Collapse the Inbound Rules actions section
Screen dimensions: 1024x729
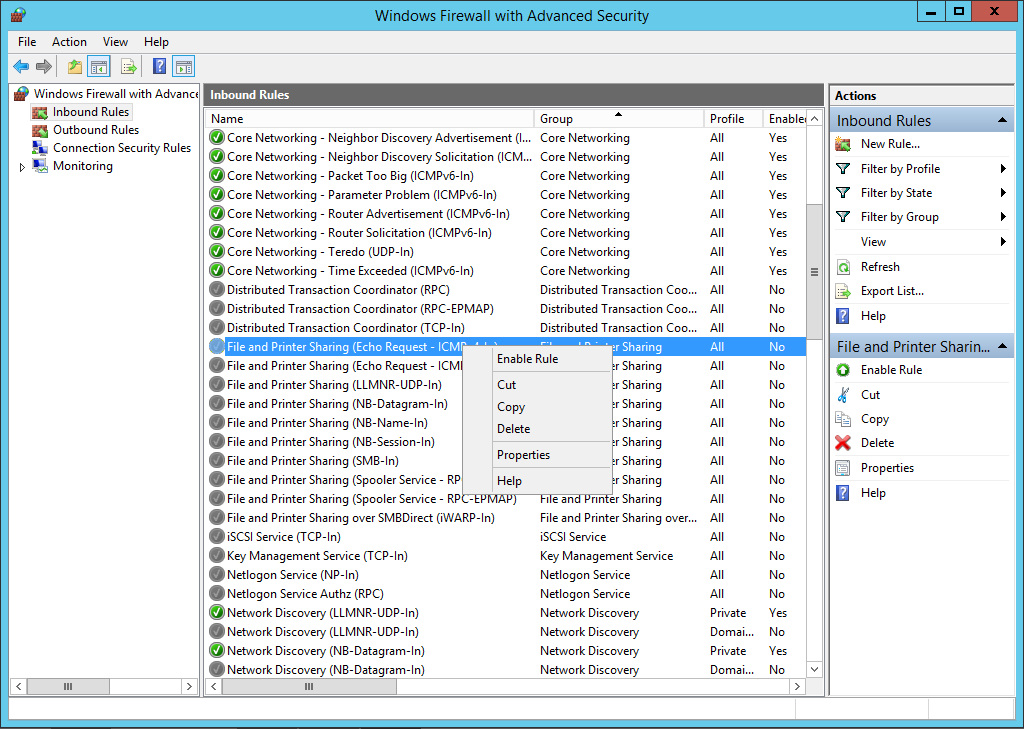[1002, 121]
